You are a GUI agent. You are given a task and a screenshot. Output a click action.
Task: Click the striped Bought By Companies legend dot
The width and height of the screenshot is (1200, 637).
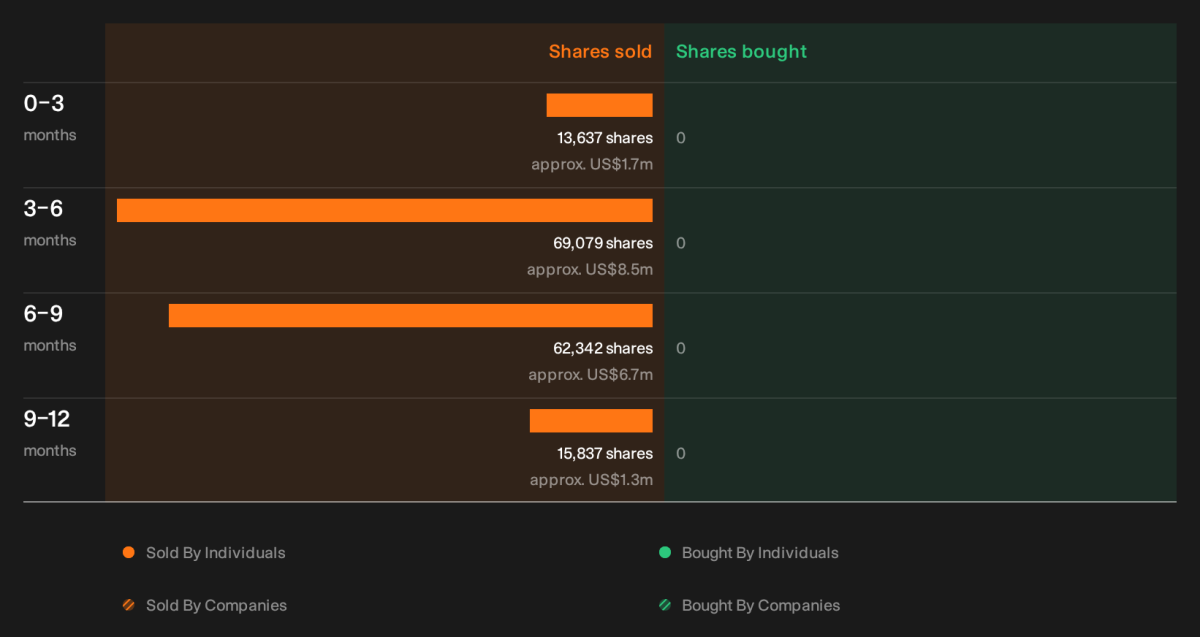coord(665,605)
